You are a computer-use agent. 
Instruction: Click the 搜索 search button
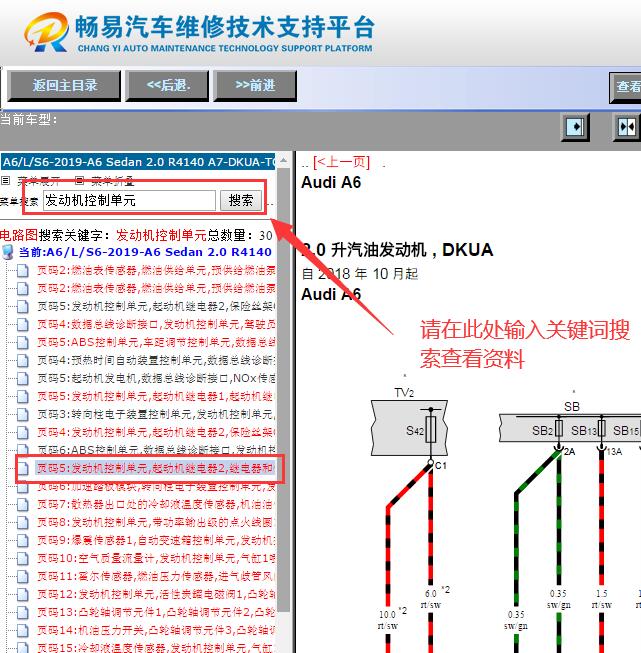241,201
